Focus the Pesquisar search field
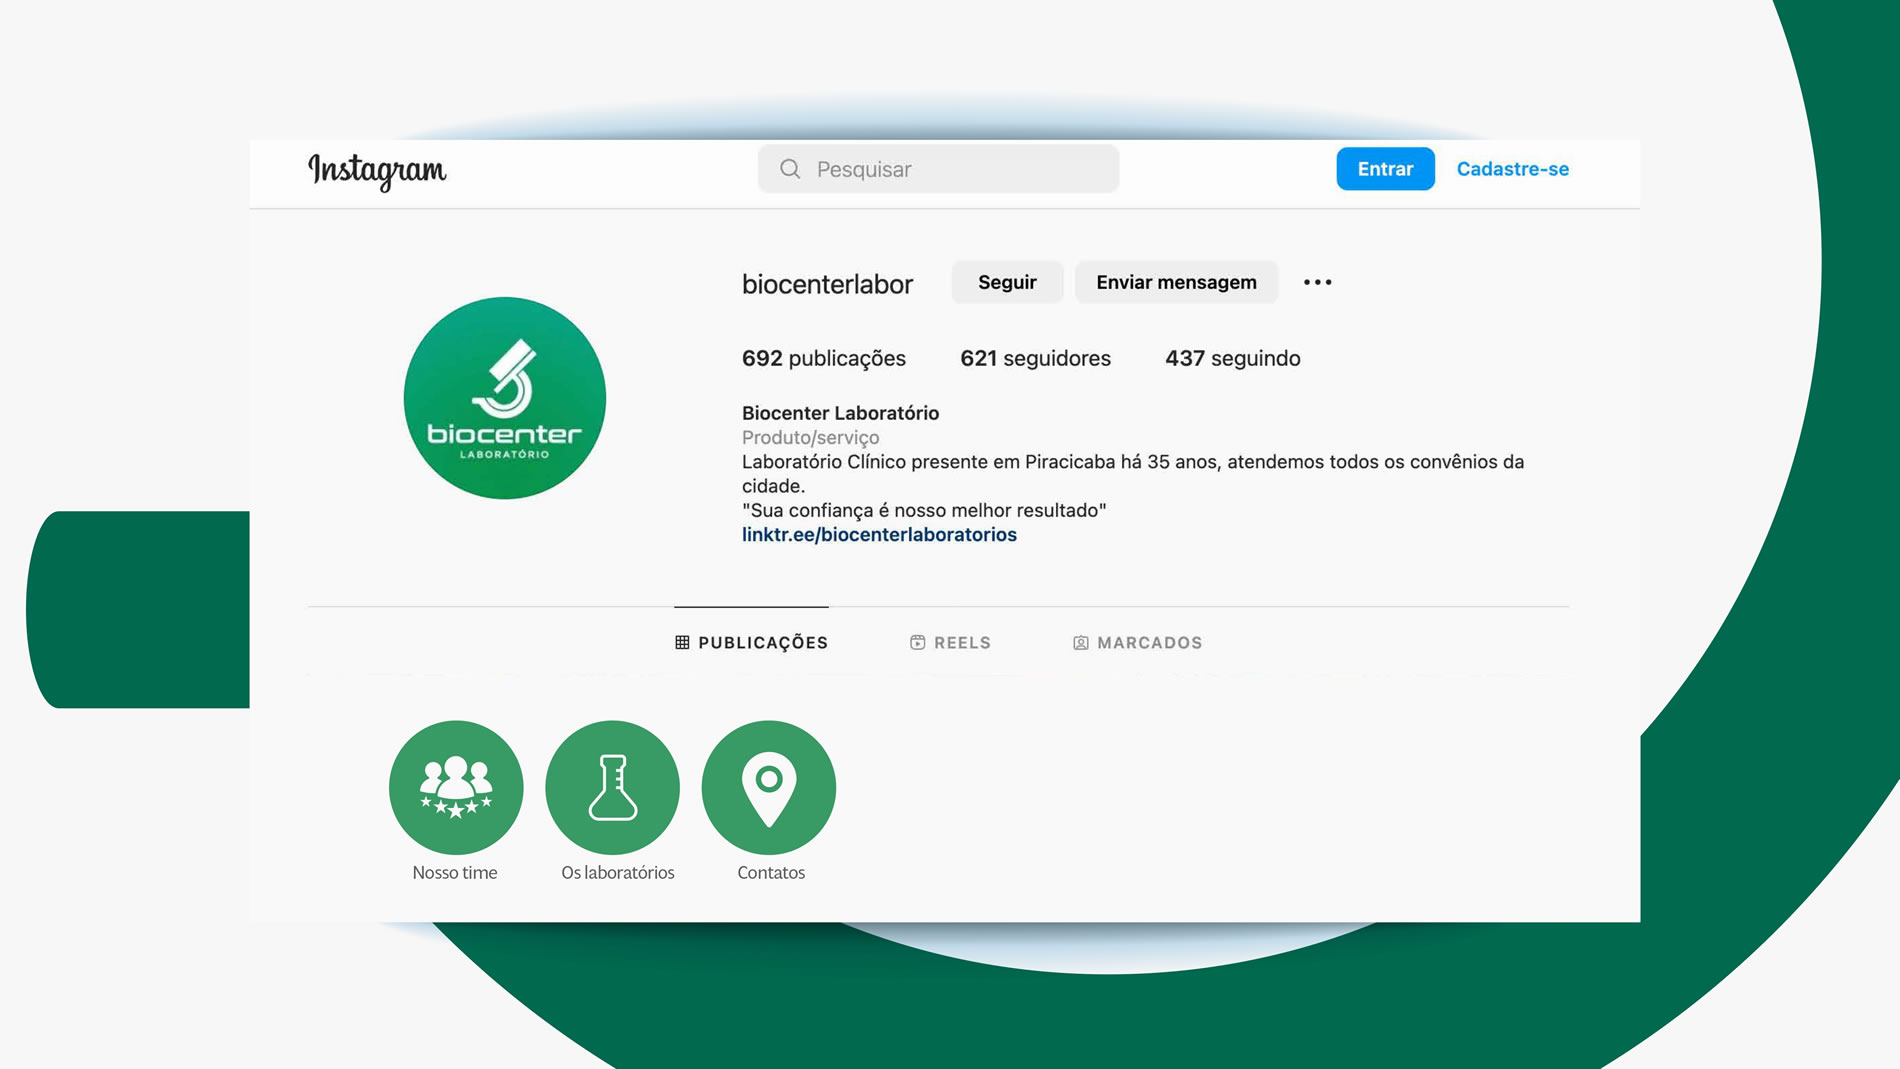This screenshot has height=1069, width=1900. point(938,169)
